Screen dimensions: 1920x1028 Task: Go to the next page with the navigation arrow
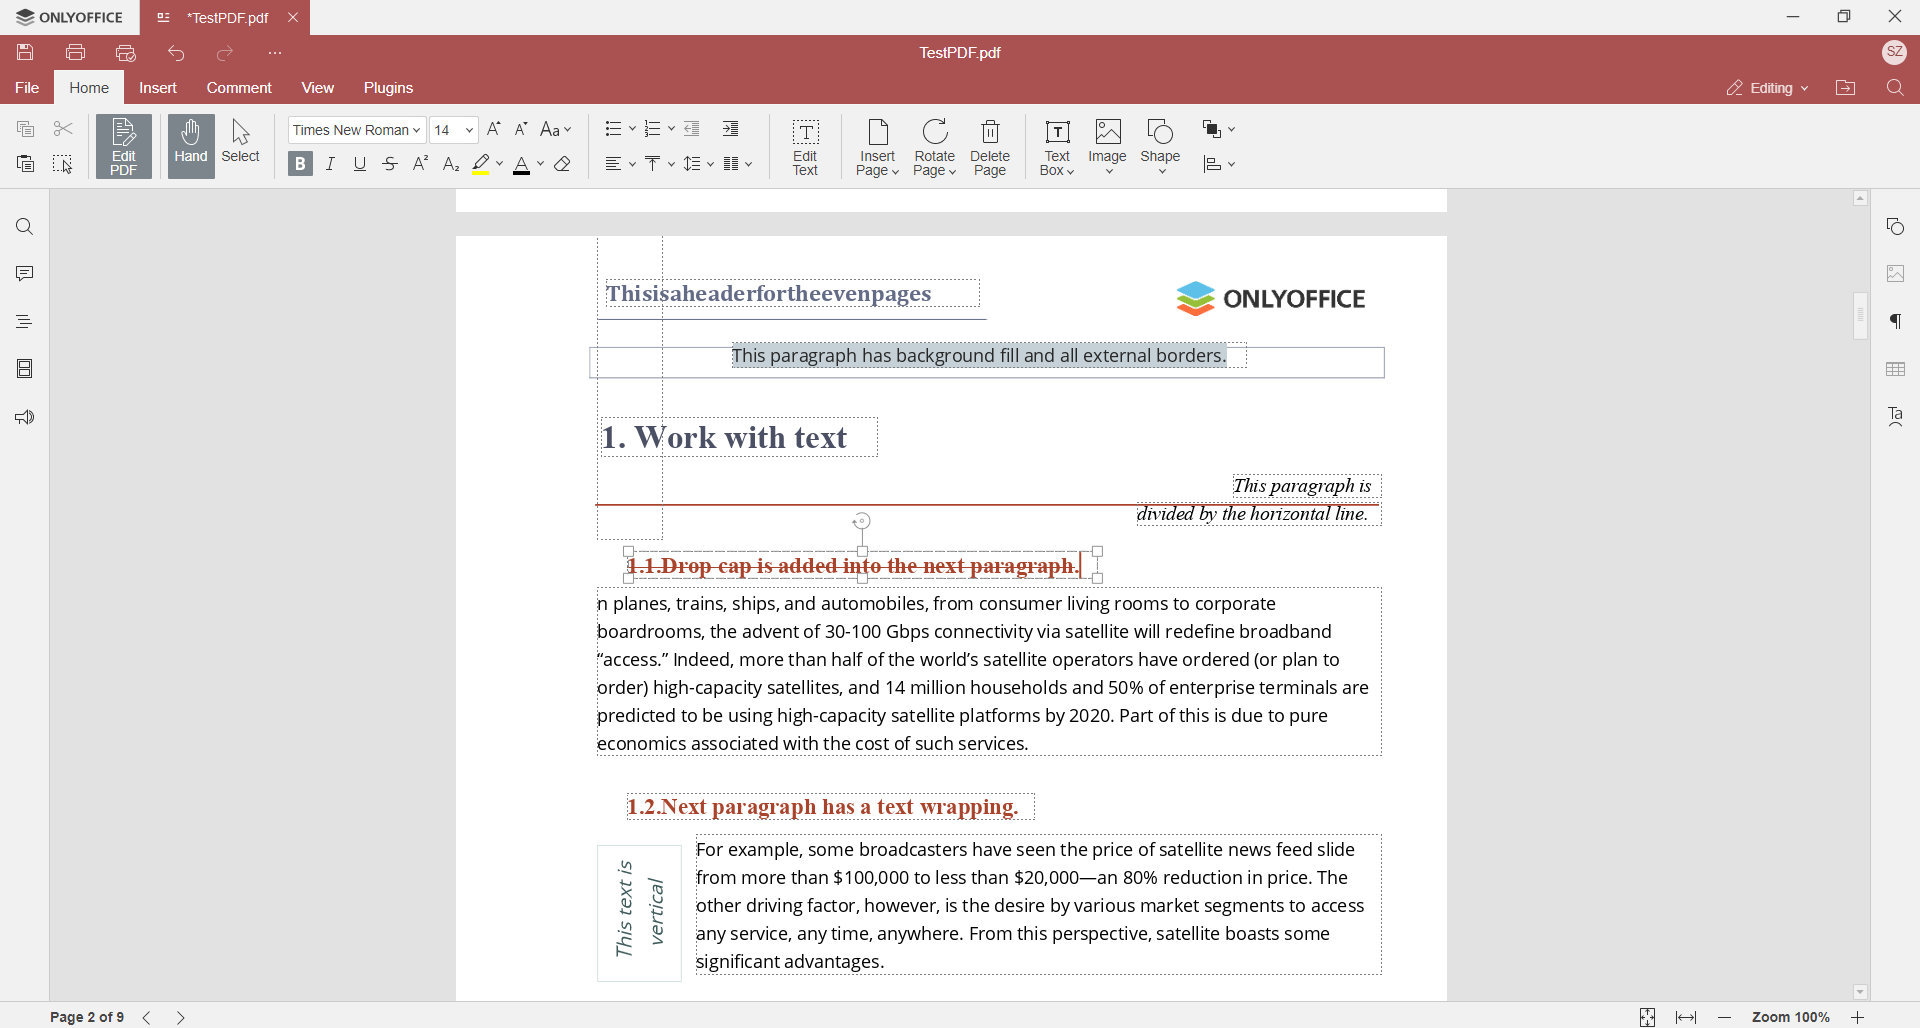pos(181,1016)
